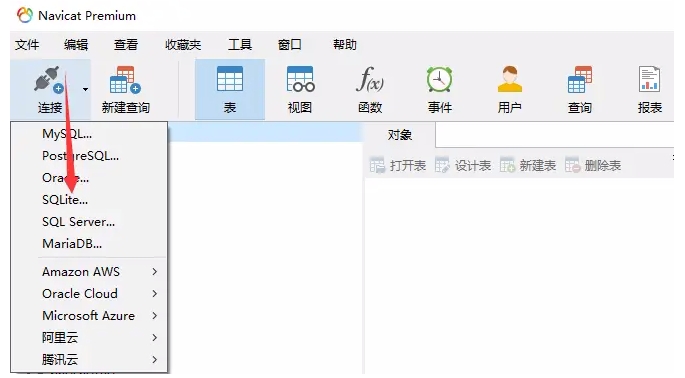Expand the Microsoft Azure submenu
The height and width of the screenshot is (378, 685).
[x=89, y=316]
